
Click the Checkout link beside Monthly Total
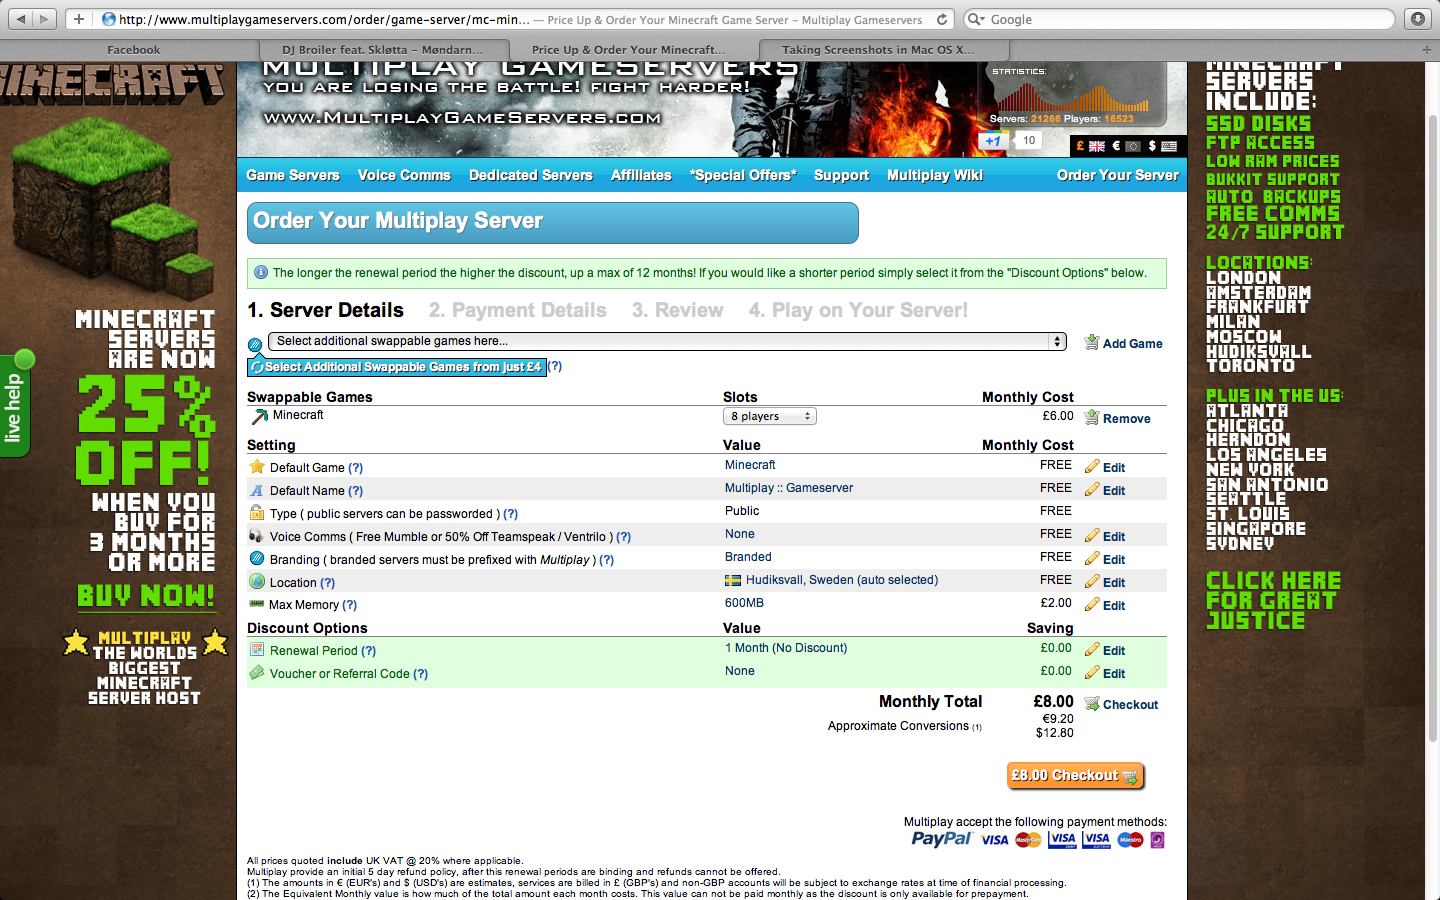(x=1130, y=705)
